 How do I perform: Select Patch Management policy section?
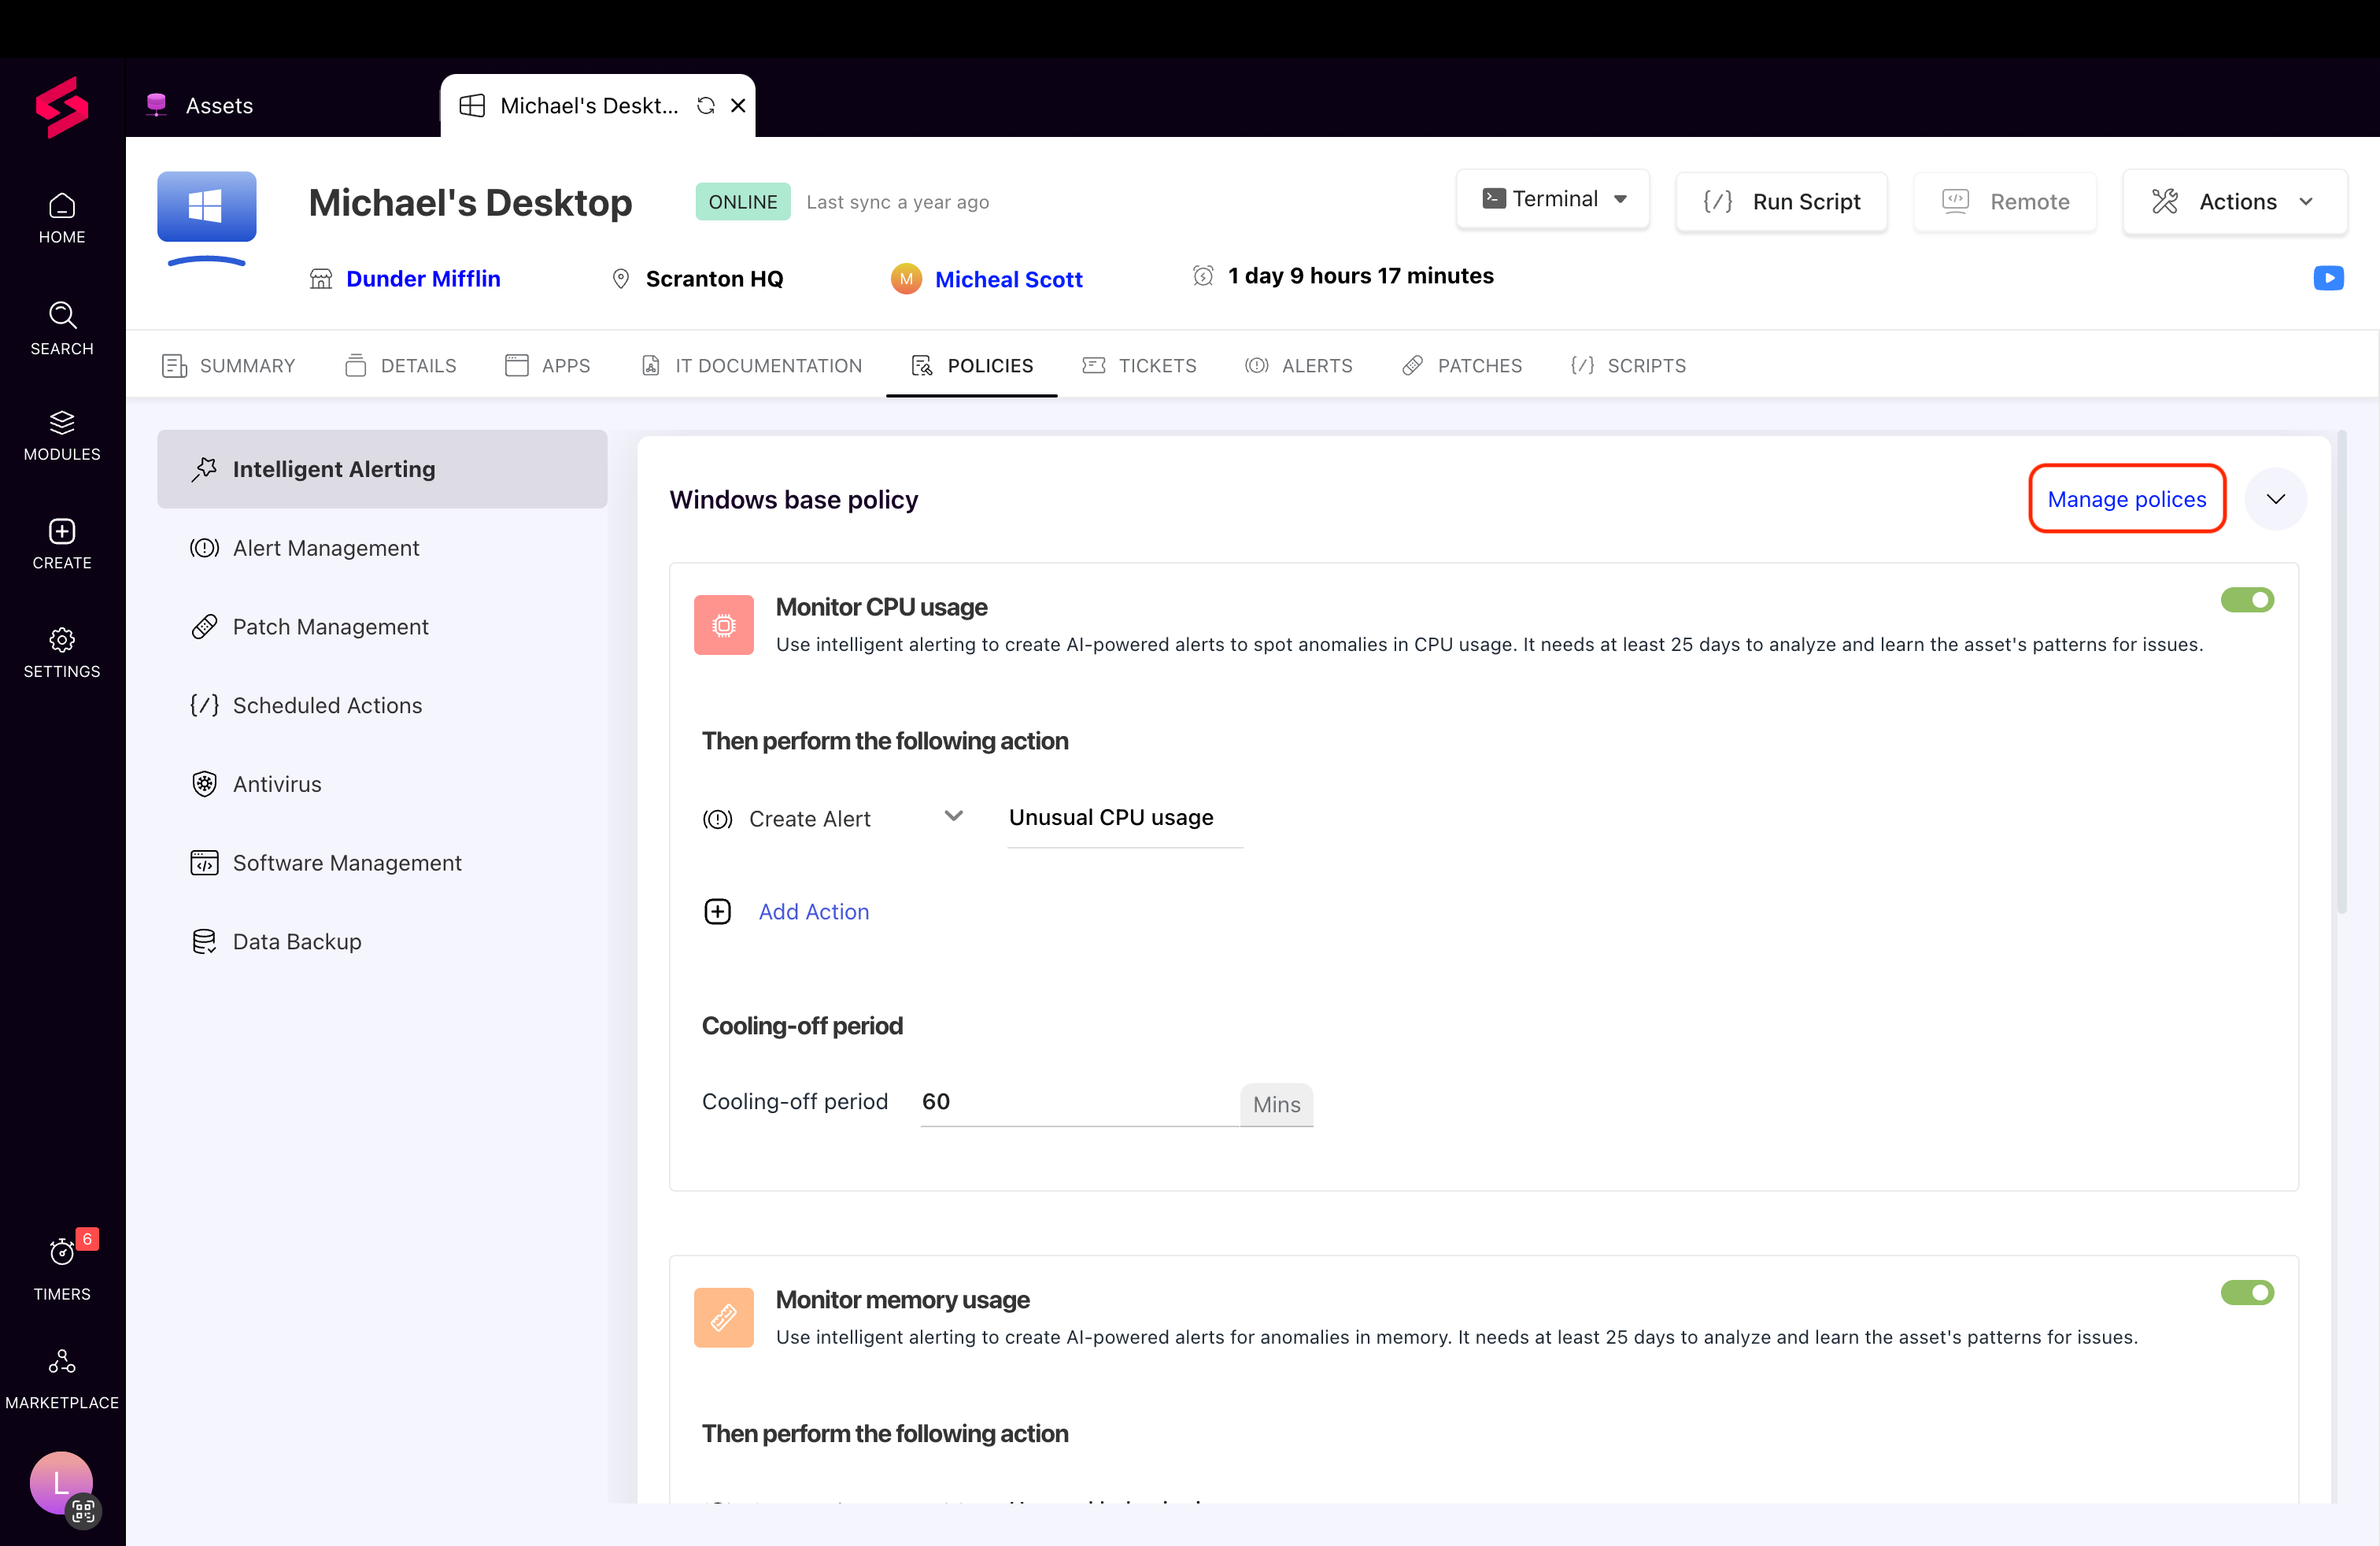pos(382,627)
